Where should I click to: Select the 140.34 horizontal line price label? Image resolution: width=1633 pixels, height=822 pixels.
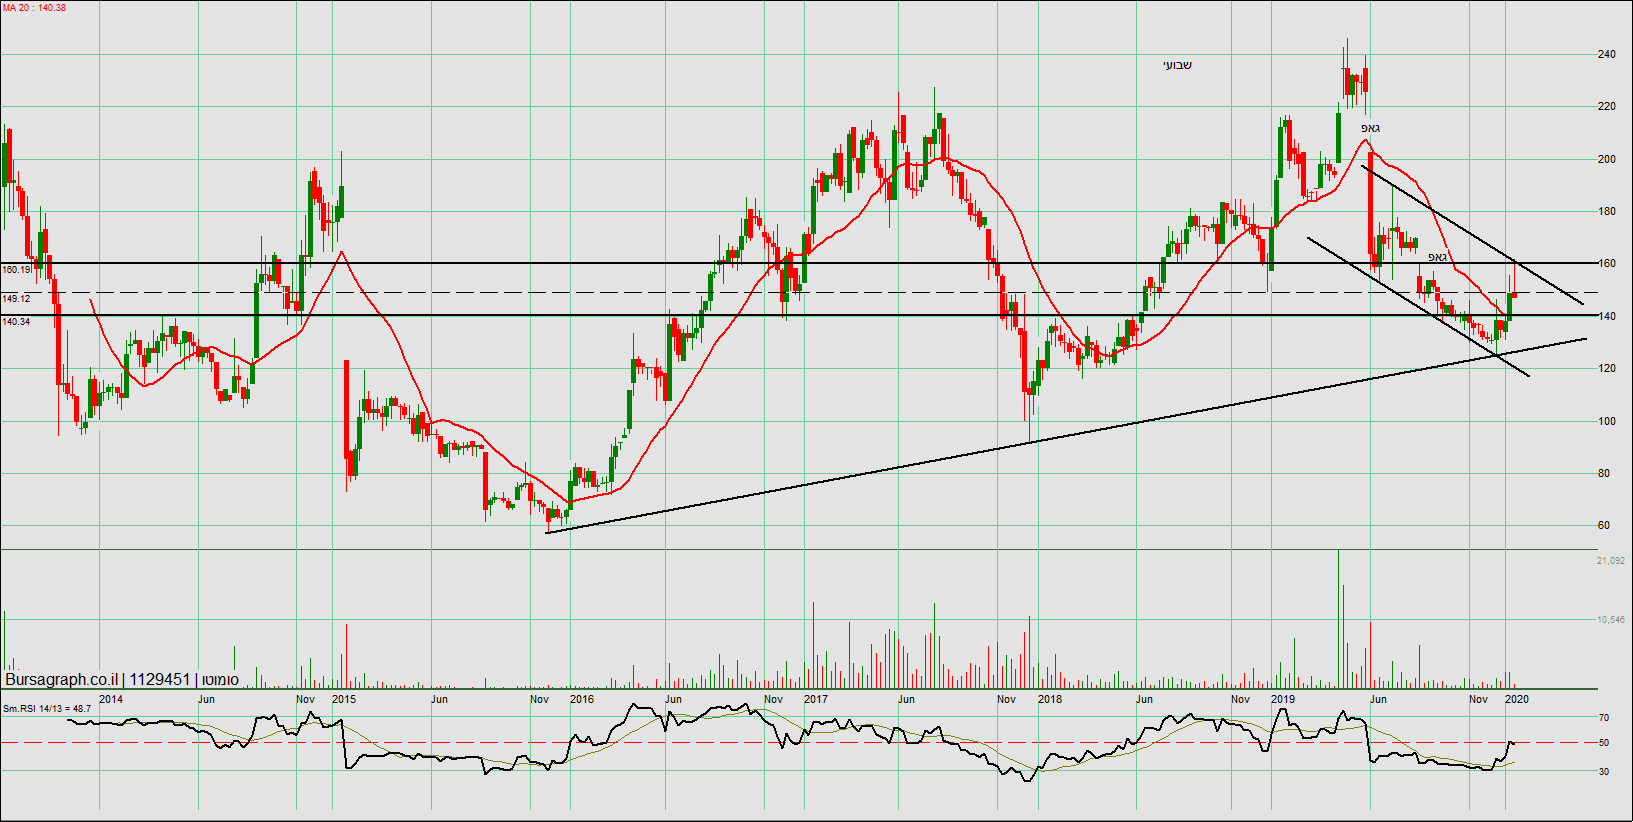[x=16, y=322]
